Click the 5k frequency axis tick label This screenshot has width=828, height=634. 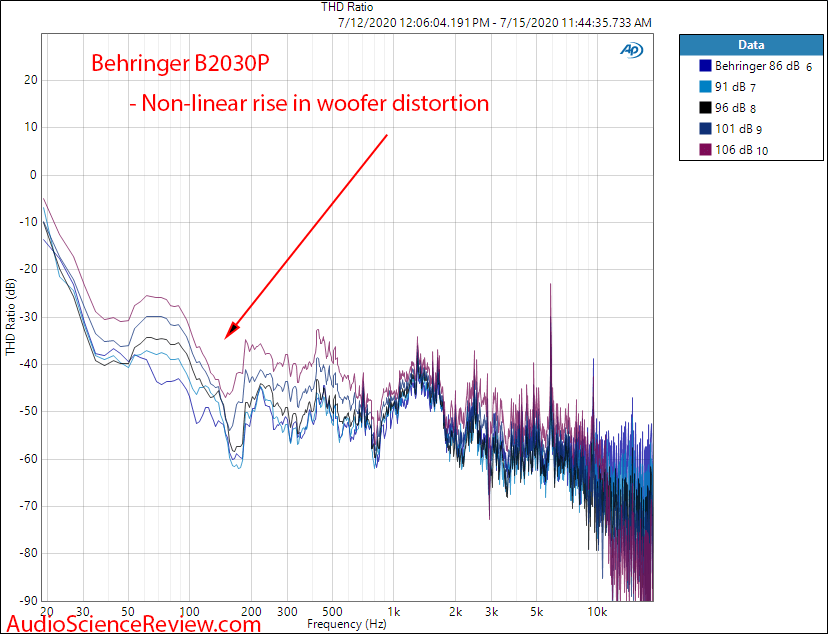[x=537, y=612]
